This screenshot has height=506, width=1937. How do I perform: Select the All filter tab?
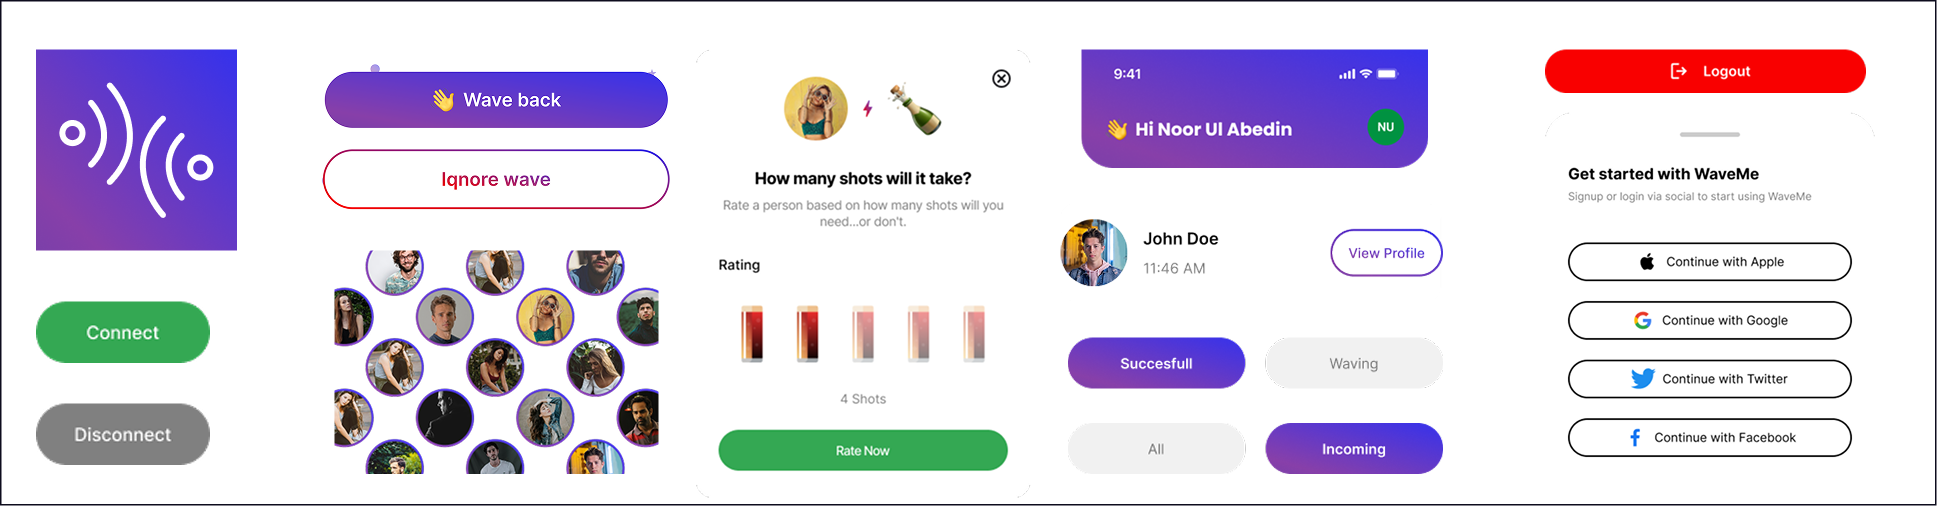1156,449
